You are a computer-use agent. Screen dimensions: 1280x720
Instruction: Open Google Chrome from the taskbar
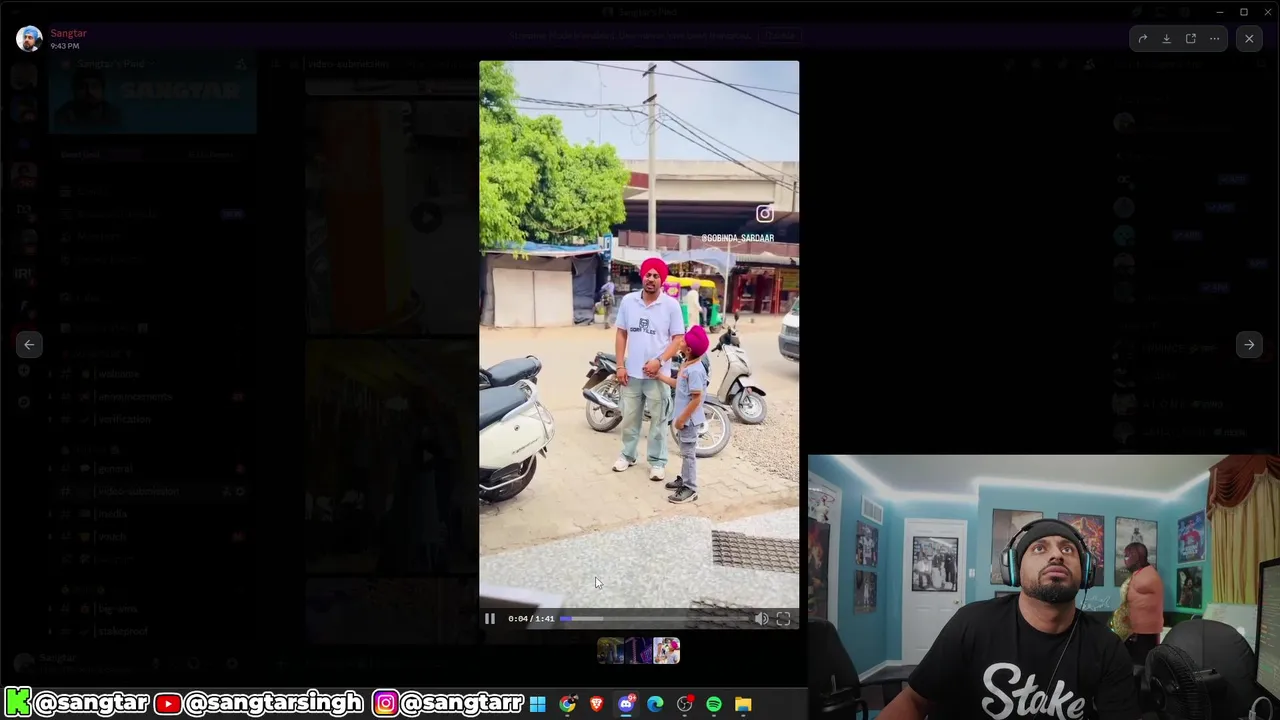567,704
